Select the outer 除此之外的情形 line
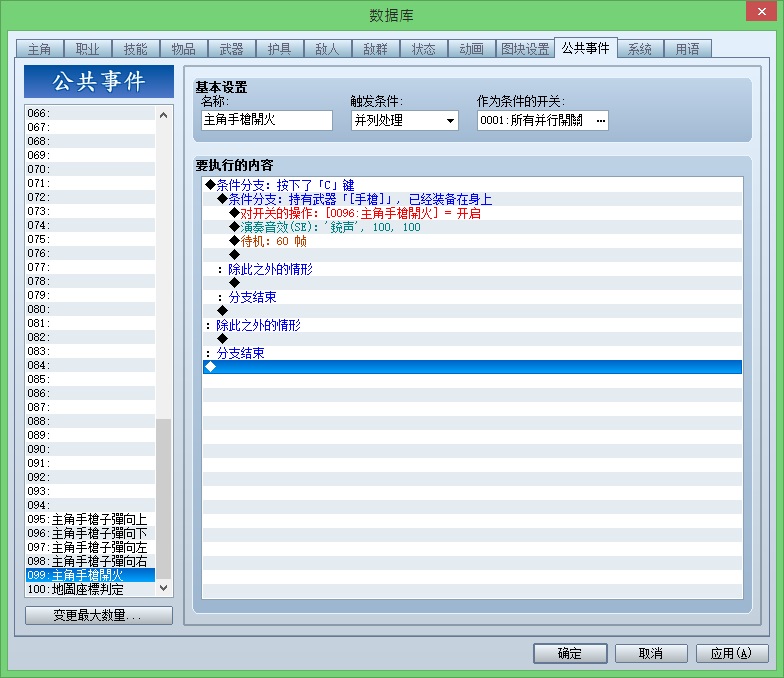 (x=472, y=325)
